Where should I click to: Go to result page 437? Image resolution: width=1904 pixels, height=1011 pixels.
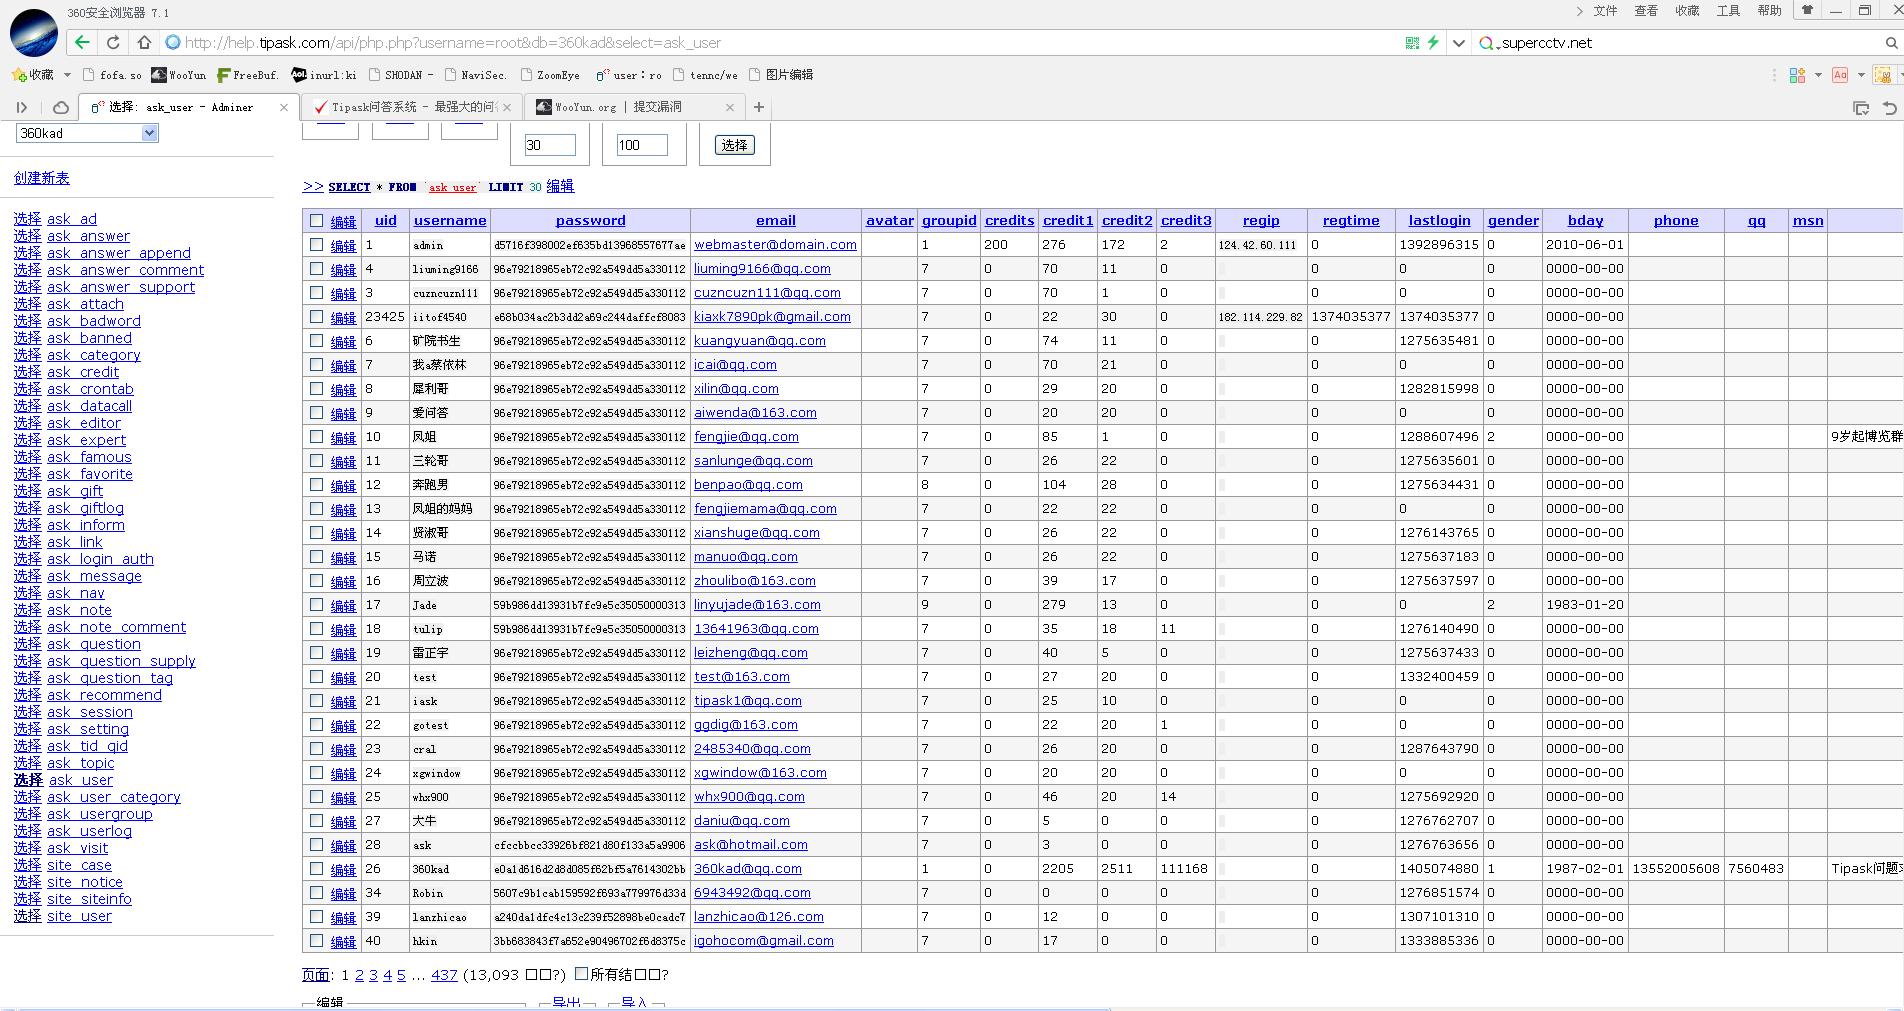444,975
